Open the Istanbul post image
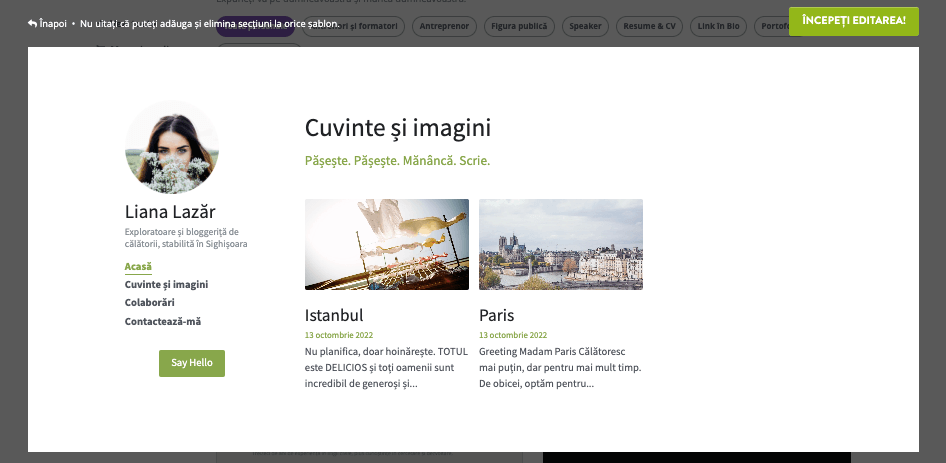Image resolution: width=946 pixels, height=463 pixels. (387, 244)
